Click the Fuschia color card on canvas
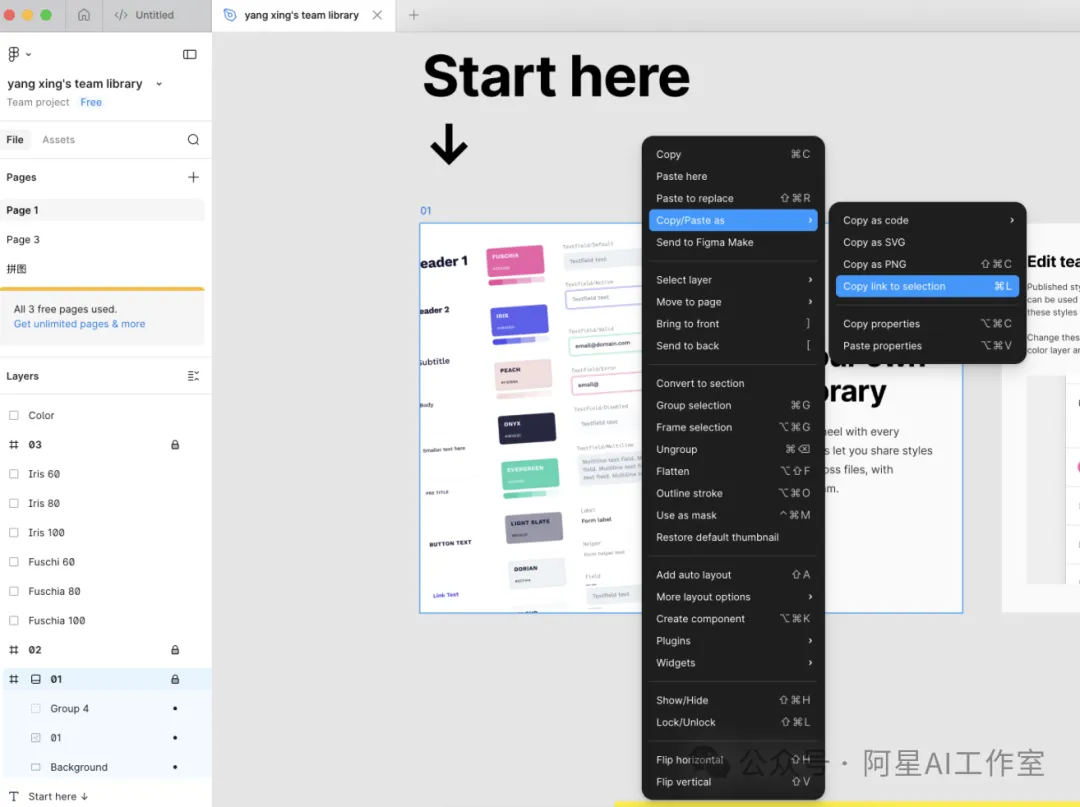 coord(515,260)
